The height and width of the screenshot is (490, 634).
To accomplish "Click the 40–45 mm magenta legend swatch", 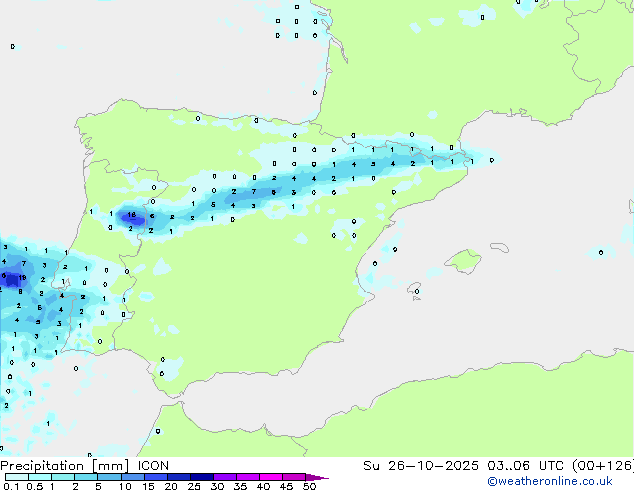I will [x=271, y=477].
